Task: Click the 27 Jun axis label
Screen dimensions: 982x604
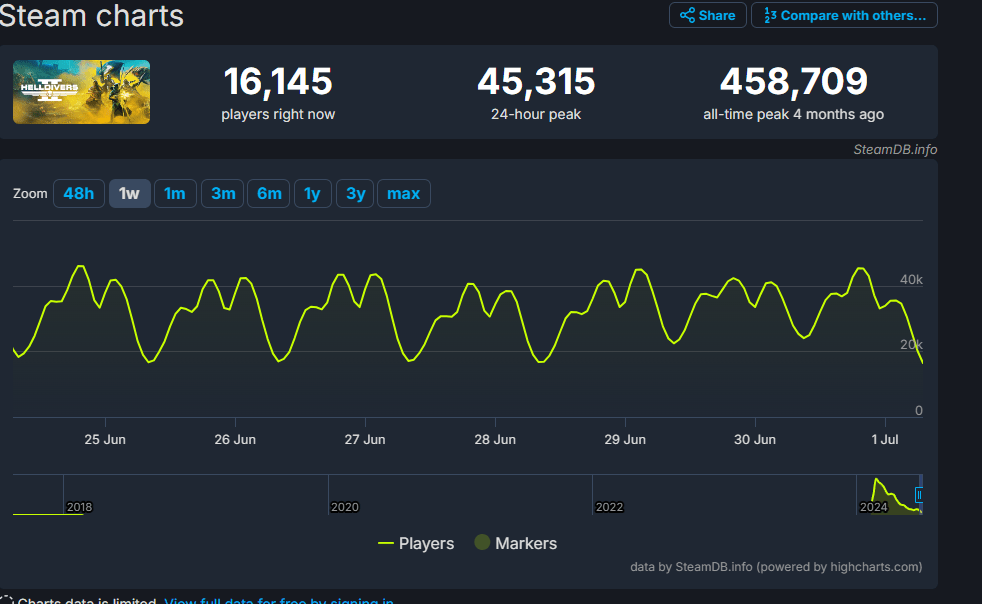Action: click(x=365, y=440)
